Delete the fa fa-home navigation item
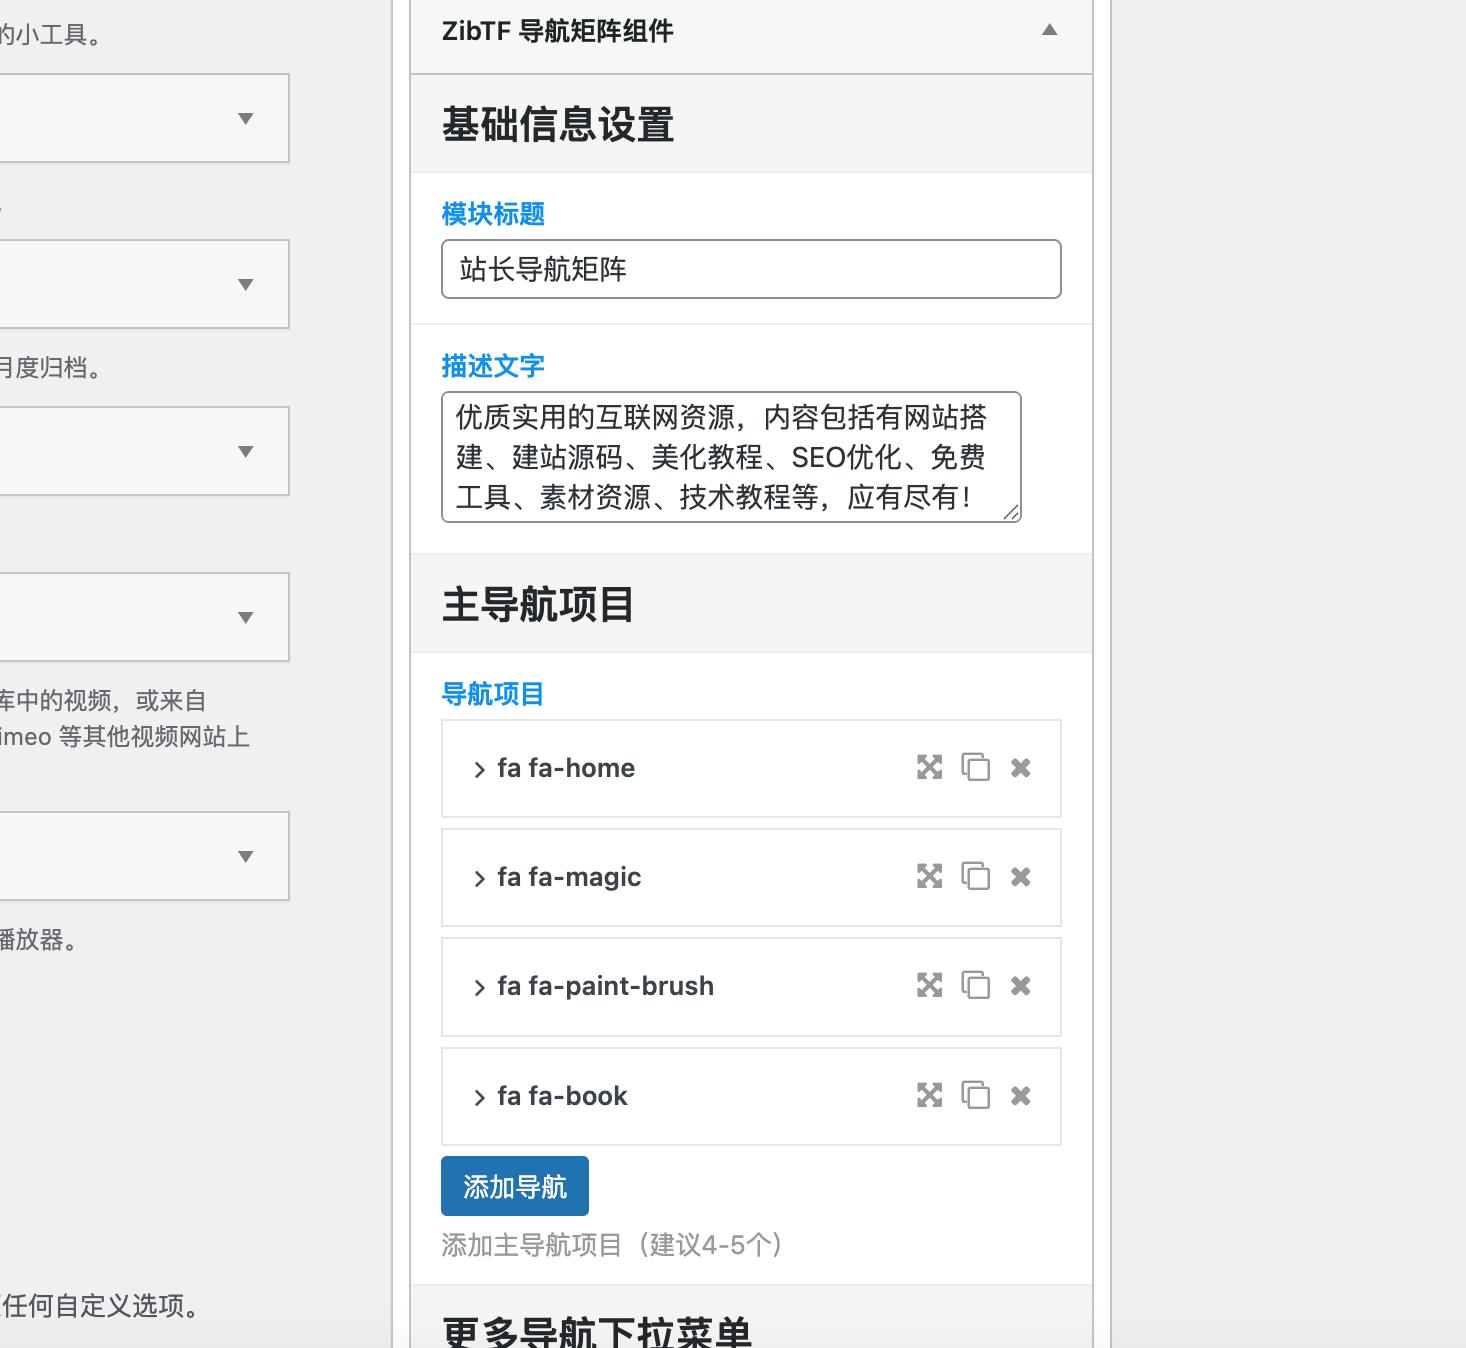Viewport: 1466px width, 1348px height. click(1020, 768)
